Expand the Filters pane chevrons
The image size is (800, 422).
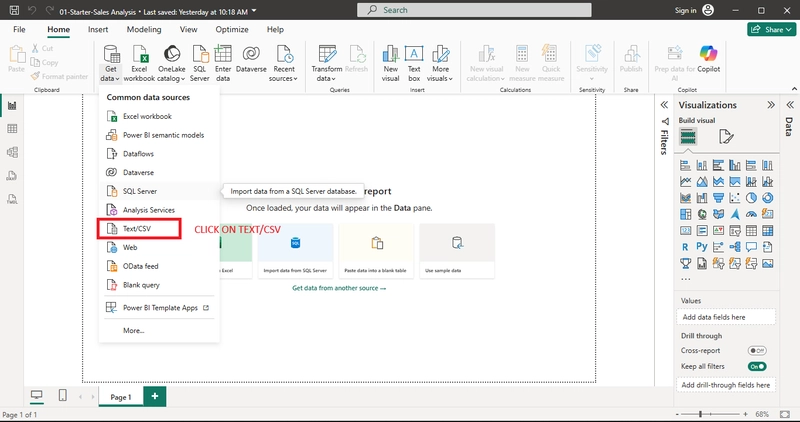point(664,105)
